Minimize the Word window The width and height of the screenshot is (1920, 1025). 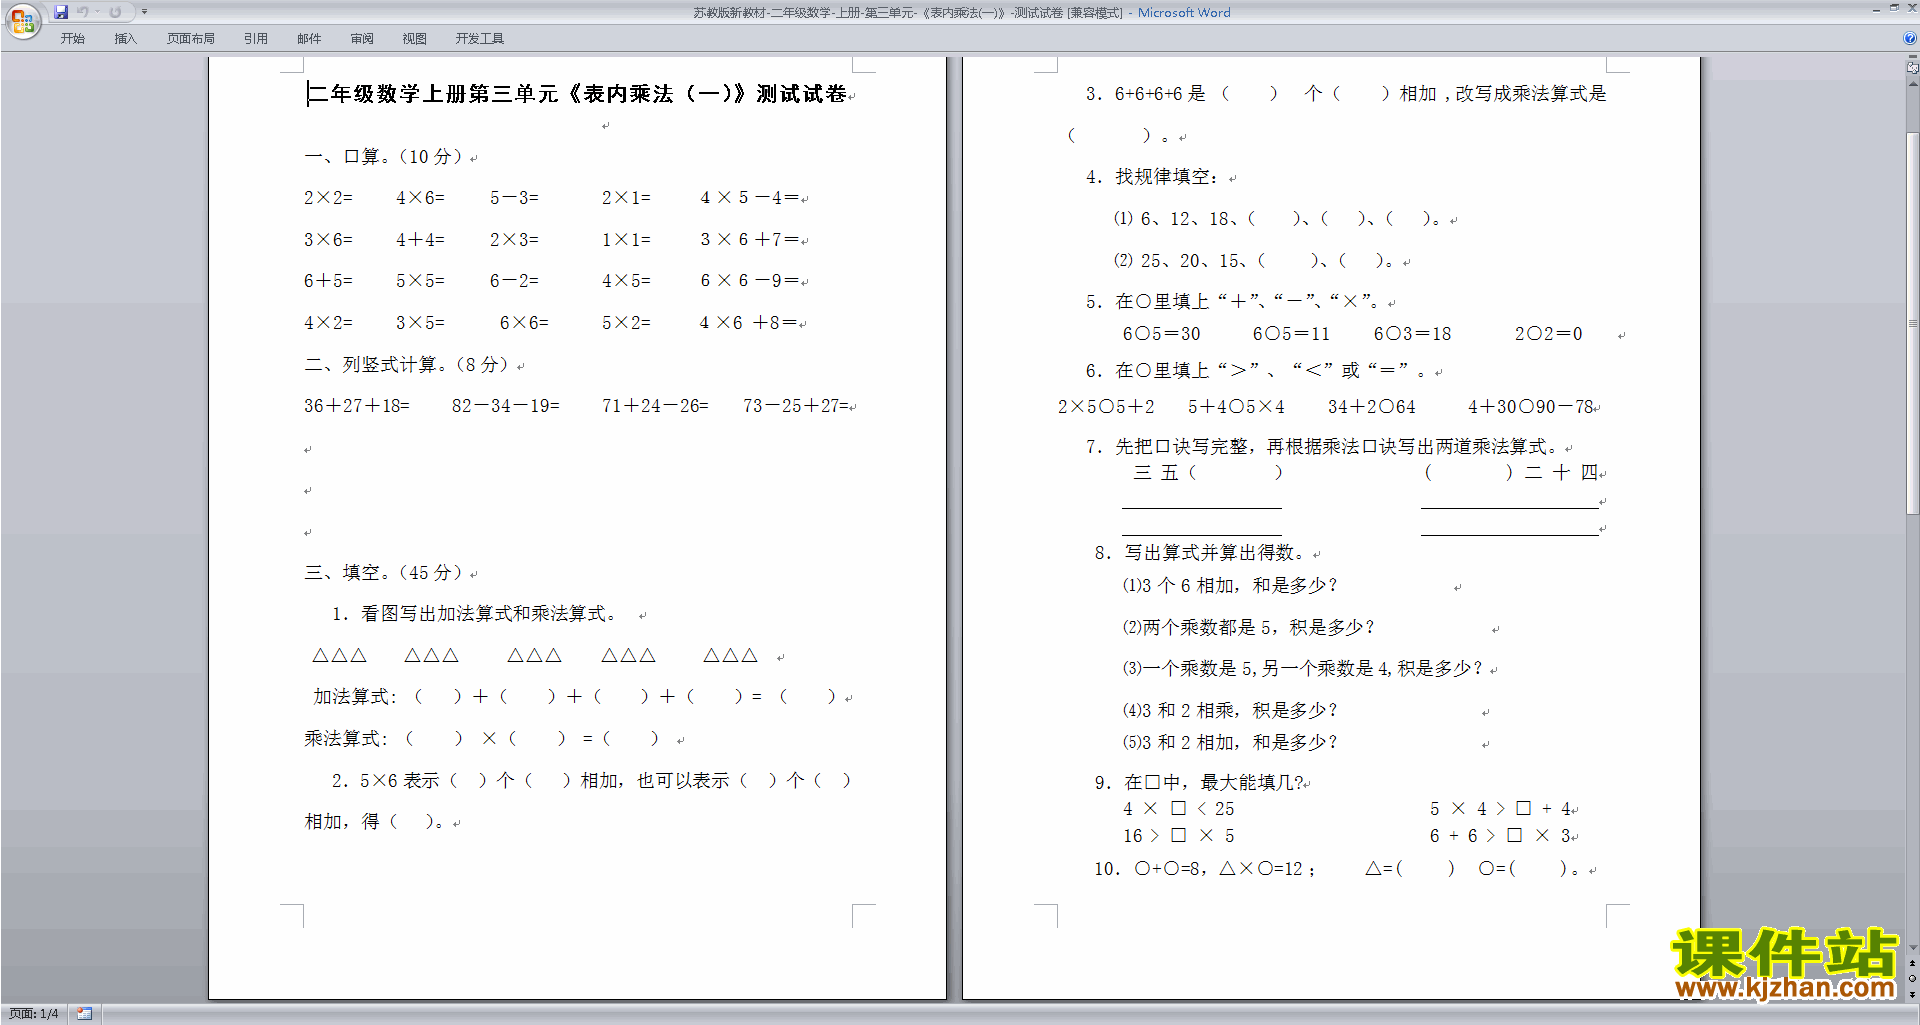coord(1876,9)
